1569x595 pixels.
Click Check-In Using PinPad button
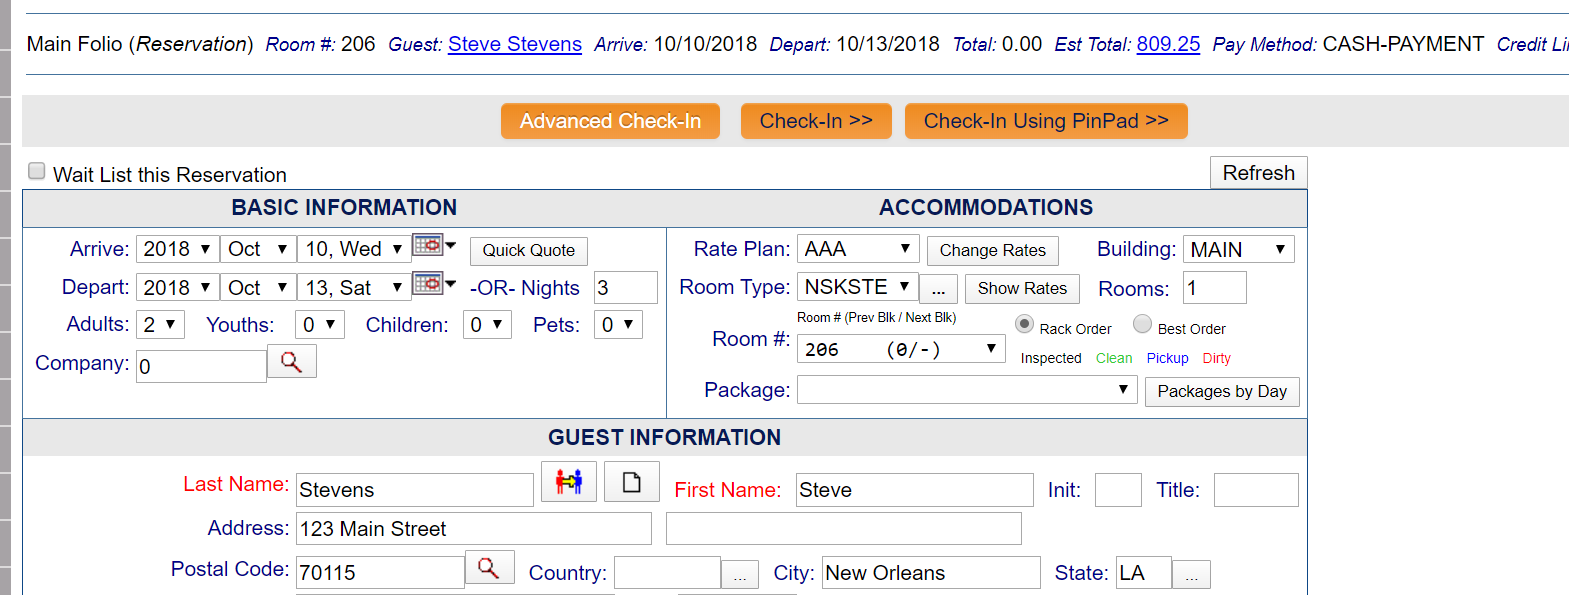[1046, 121]
